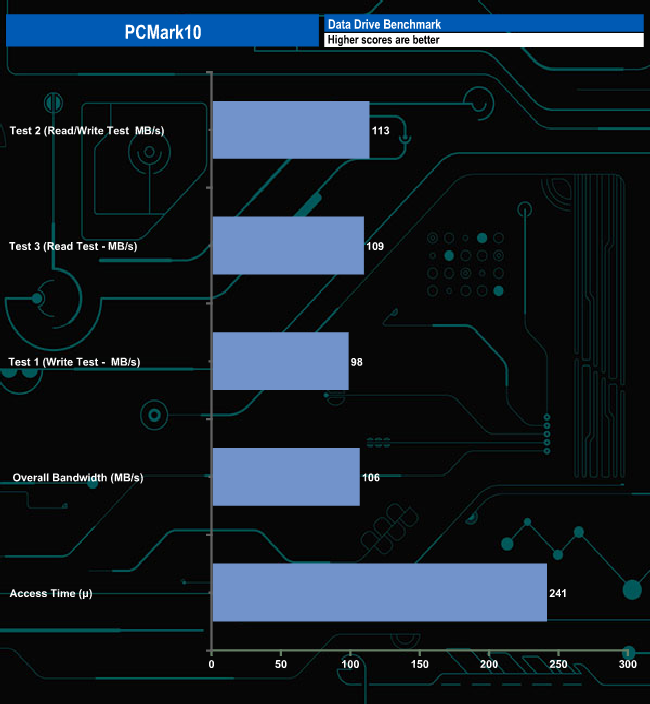This screenshot has height=704, width=650.
Task: Click the Test 3 (Read Test - MB/s) label
Action: point(73,246)
